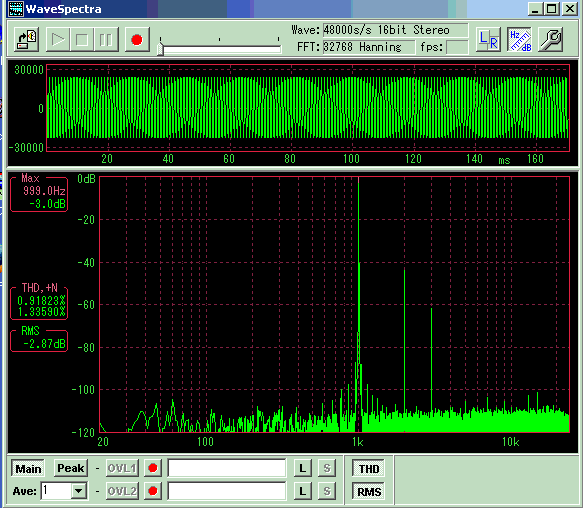Click the OVL1 overlay button
Image resolution: width=583 pixels, height=508 pixels.
[x=122, y=468]
